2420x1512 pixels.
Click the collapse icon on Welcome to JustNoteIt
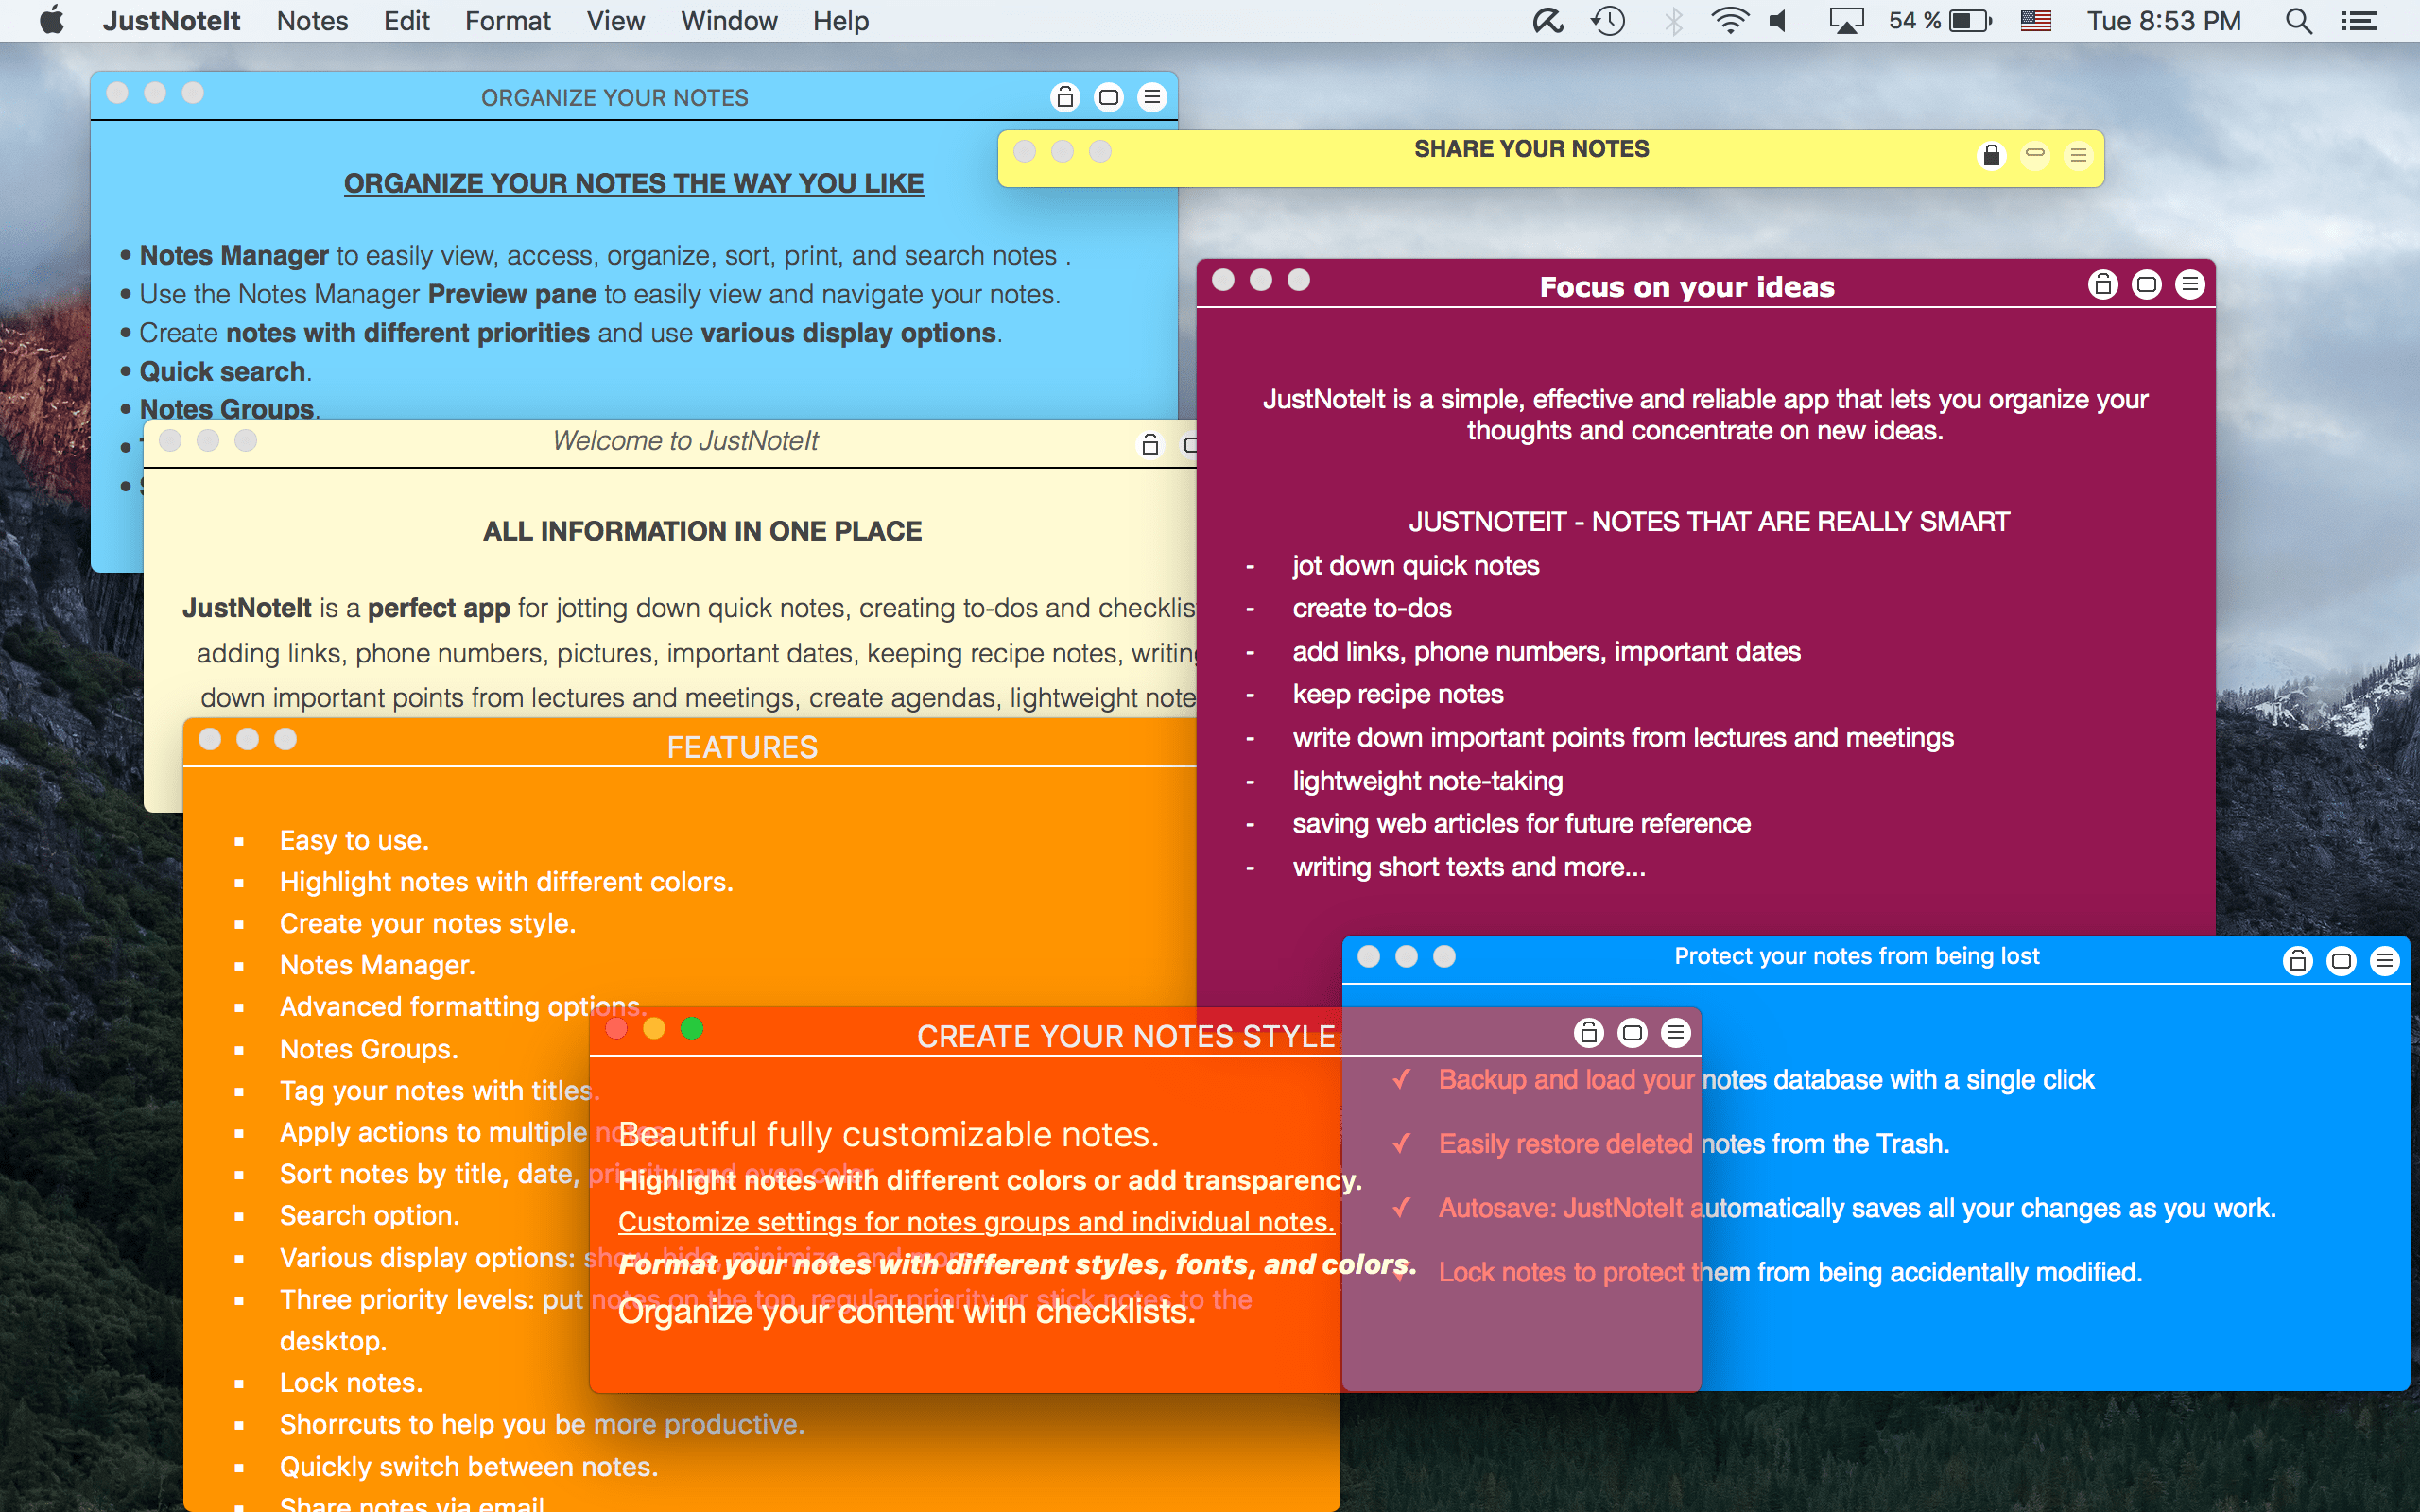pyautogui.click(x=1192, y=443)
